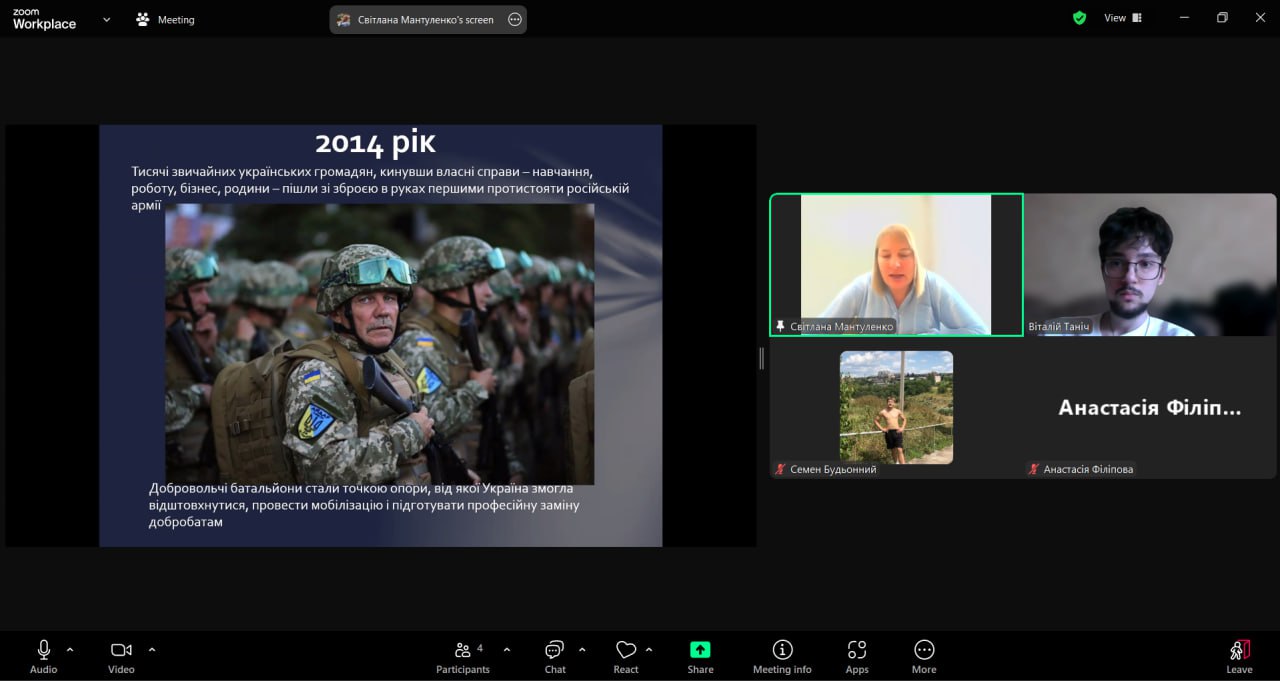
Task: Toggle the Video camera button
Action: pyautogui.click(x=121, y=656)
